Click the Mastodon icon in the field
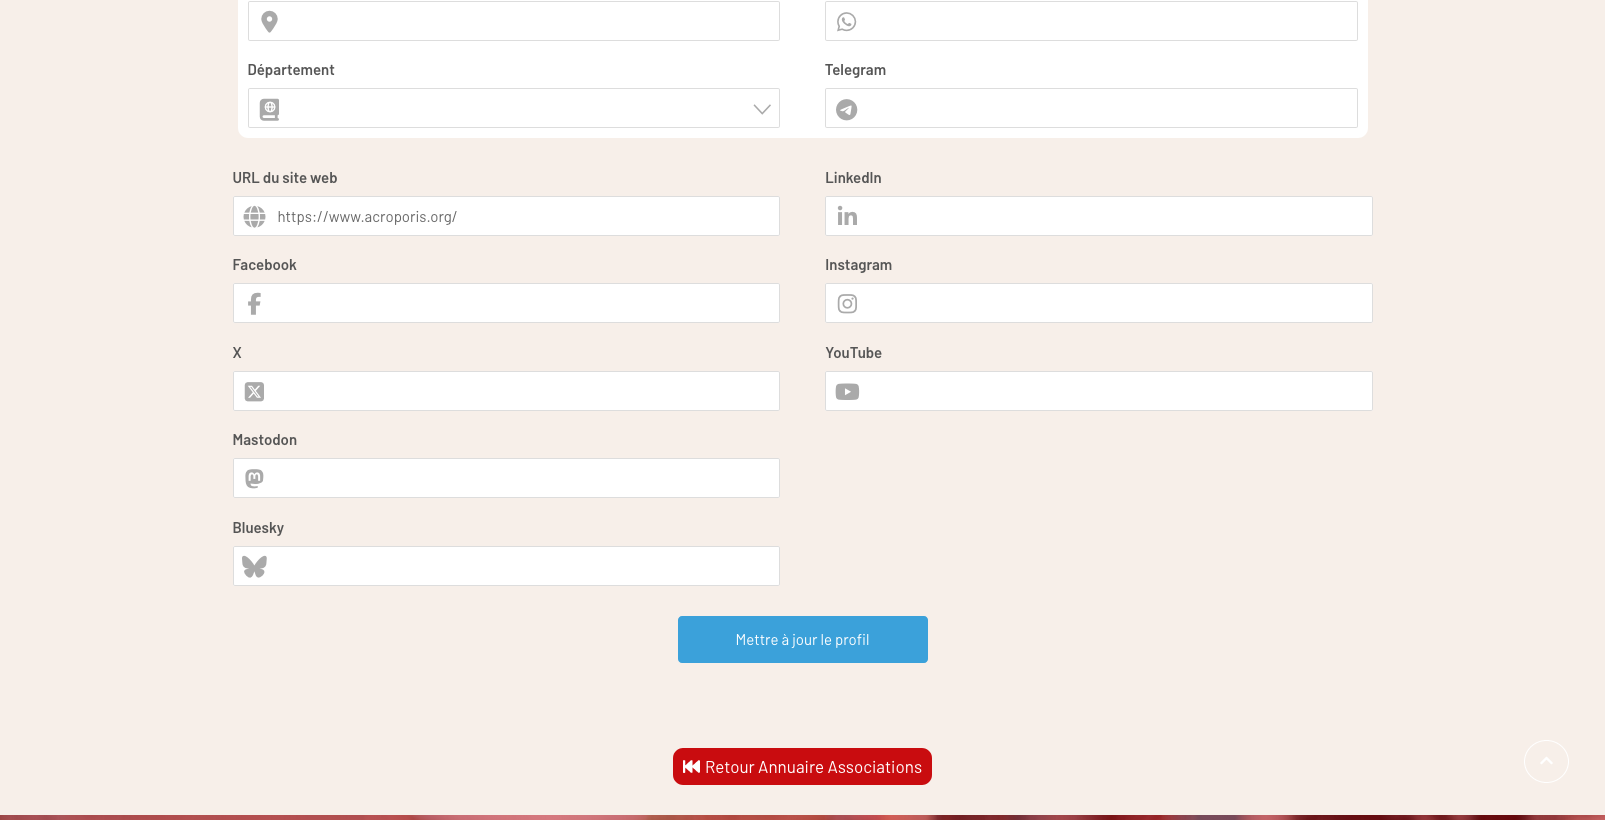1605x820 pixels. [255, 479]
